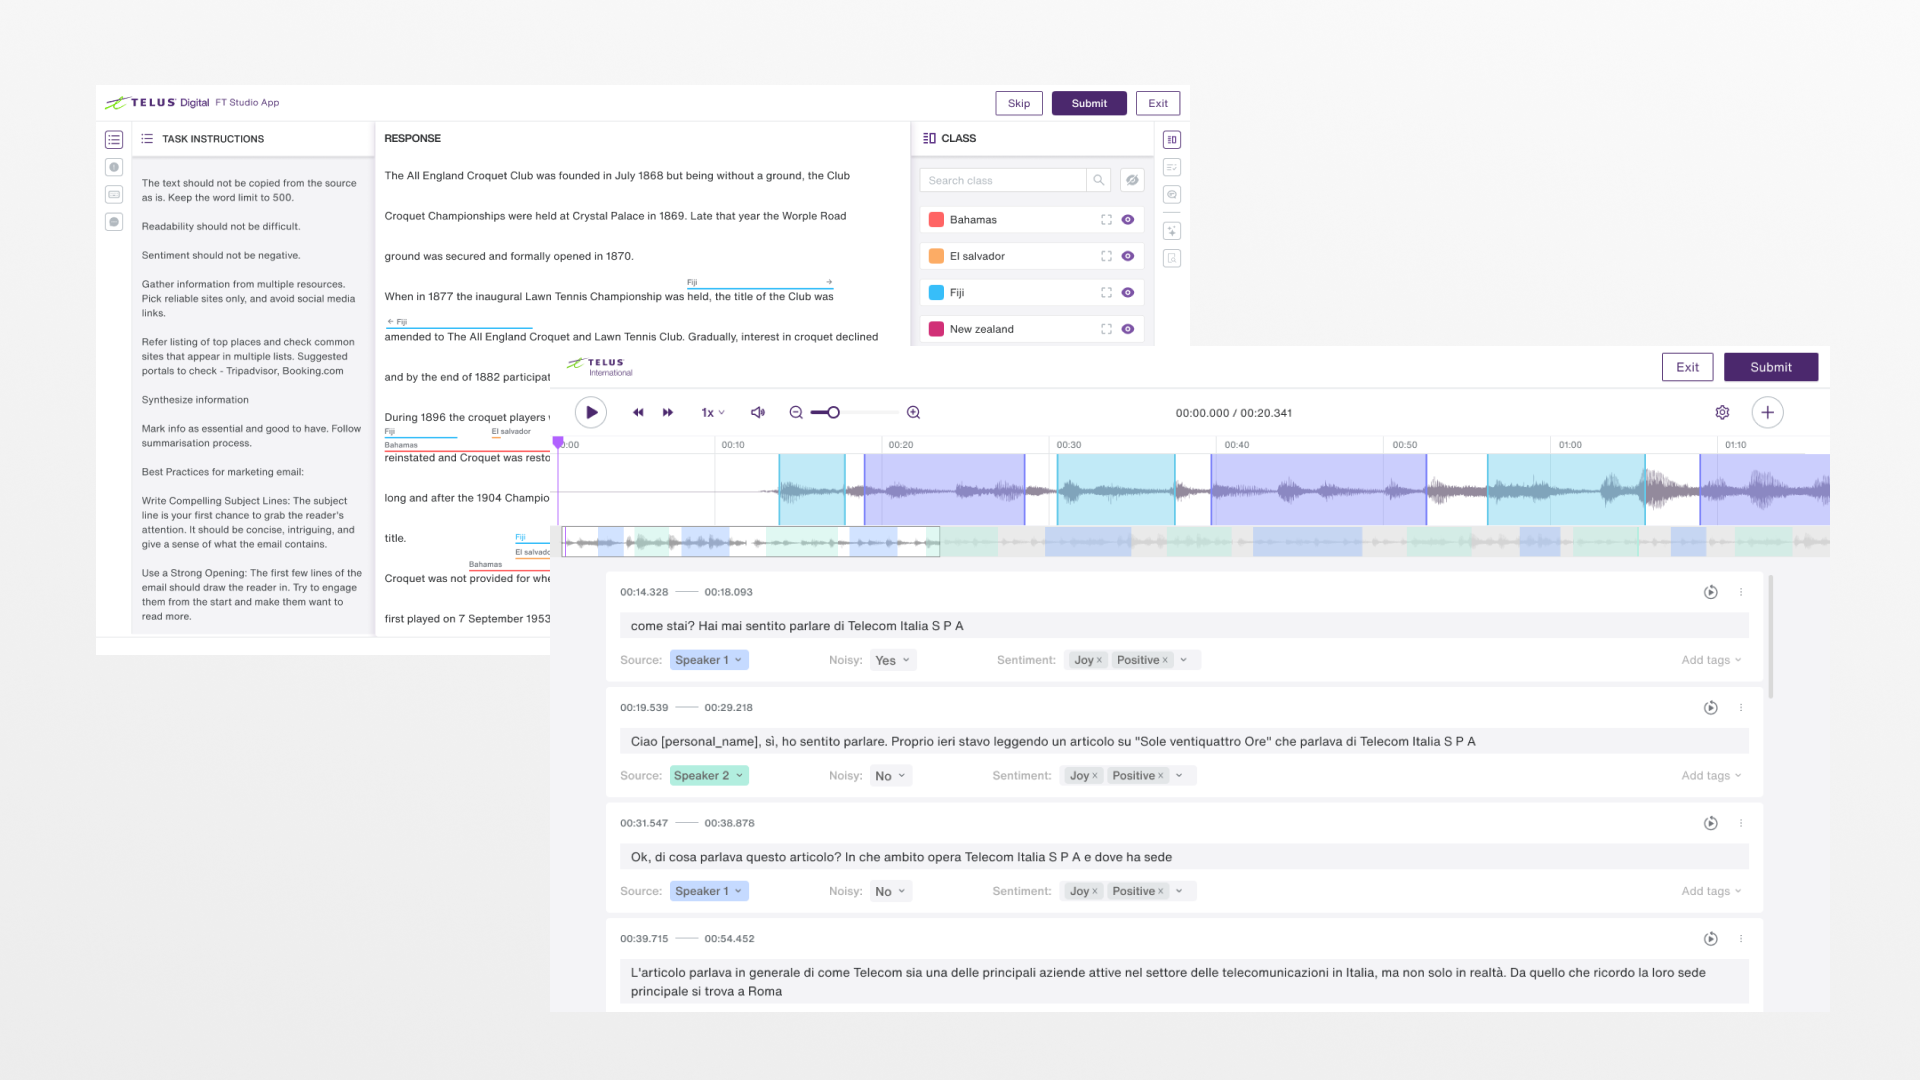1920x1080 pixels.
Task: Click Submit in FT Studio App
Action: (x=1089, y=103)
